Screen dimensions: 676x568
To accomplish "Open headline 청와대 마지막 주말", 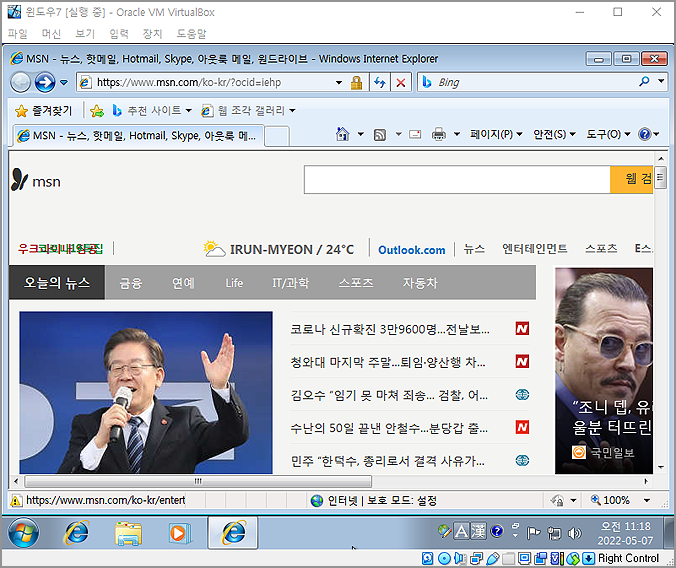I will 388,362.
